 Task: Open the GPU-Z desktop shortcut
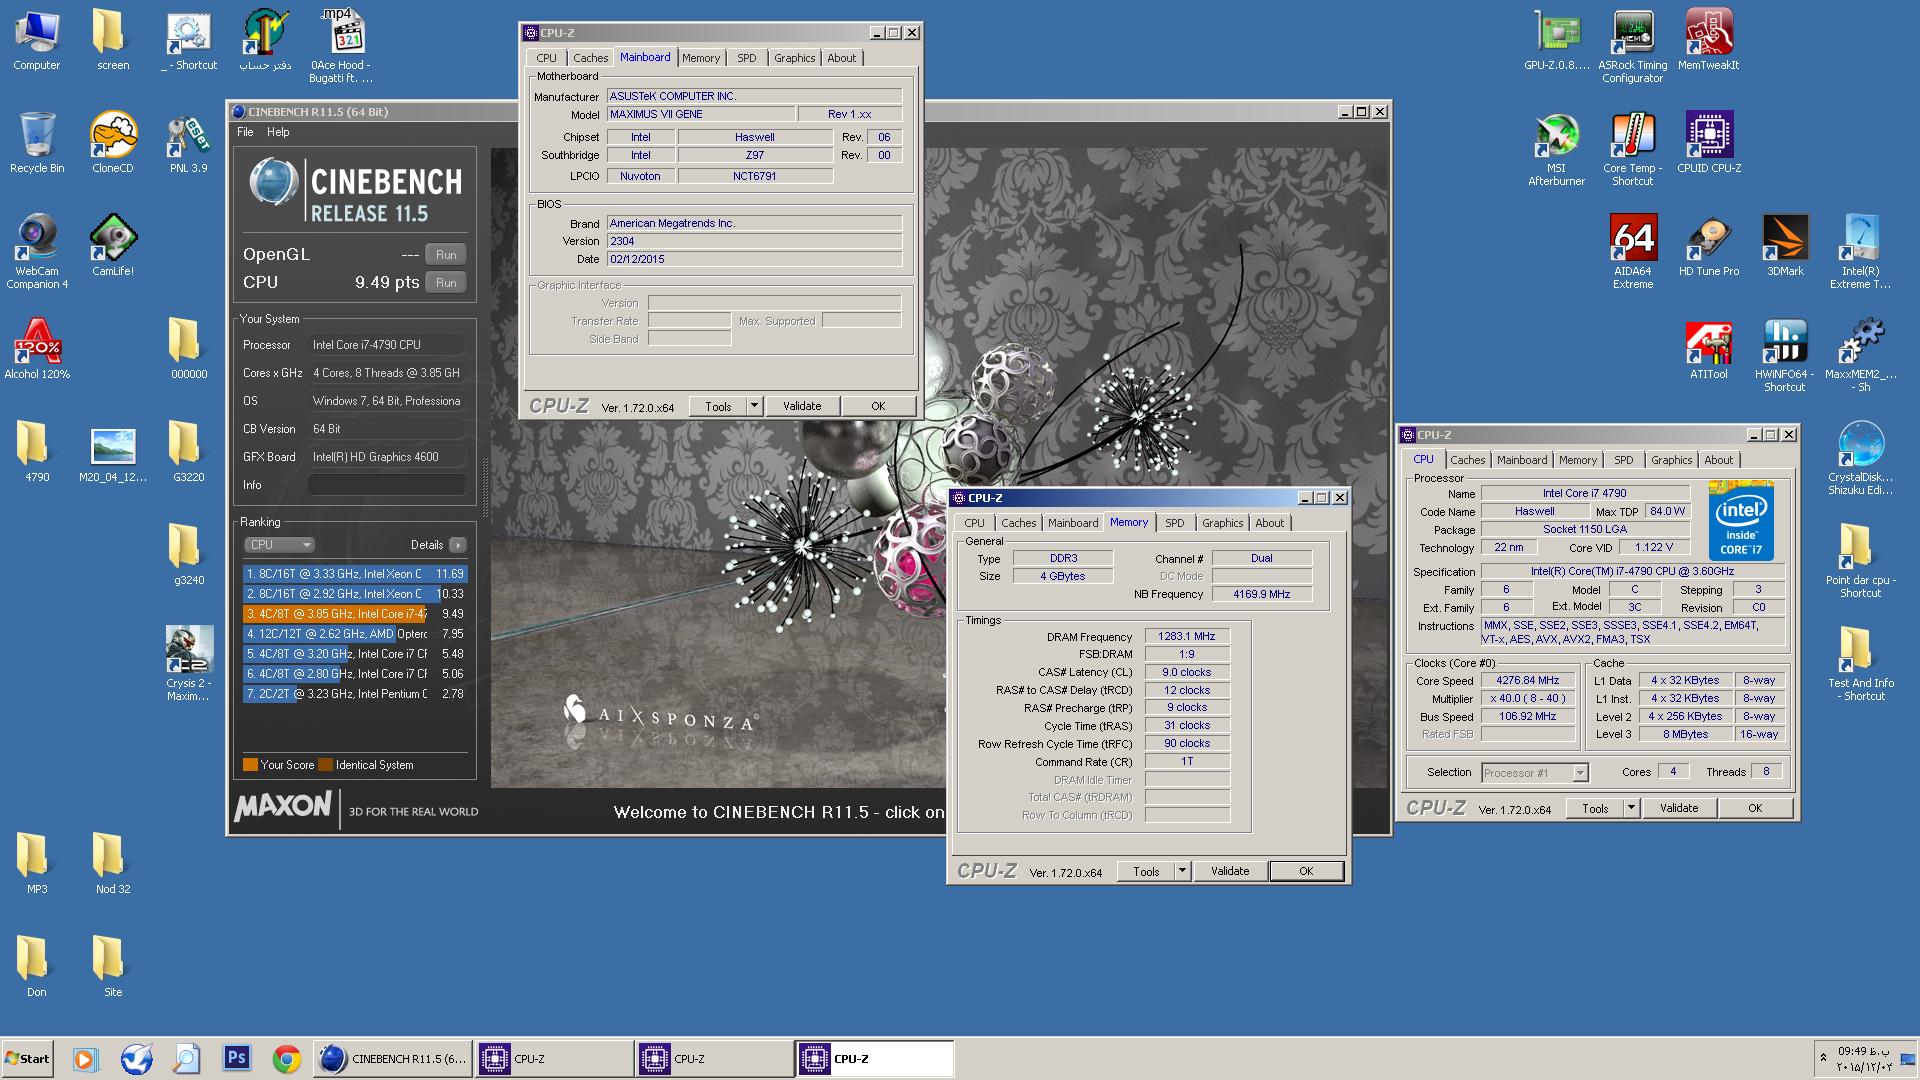pyautogui.click(x=1556, y=41)
